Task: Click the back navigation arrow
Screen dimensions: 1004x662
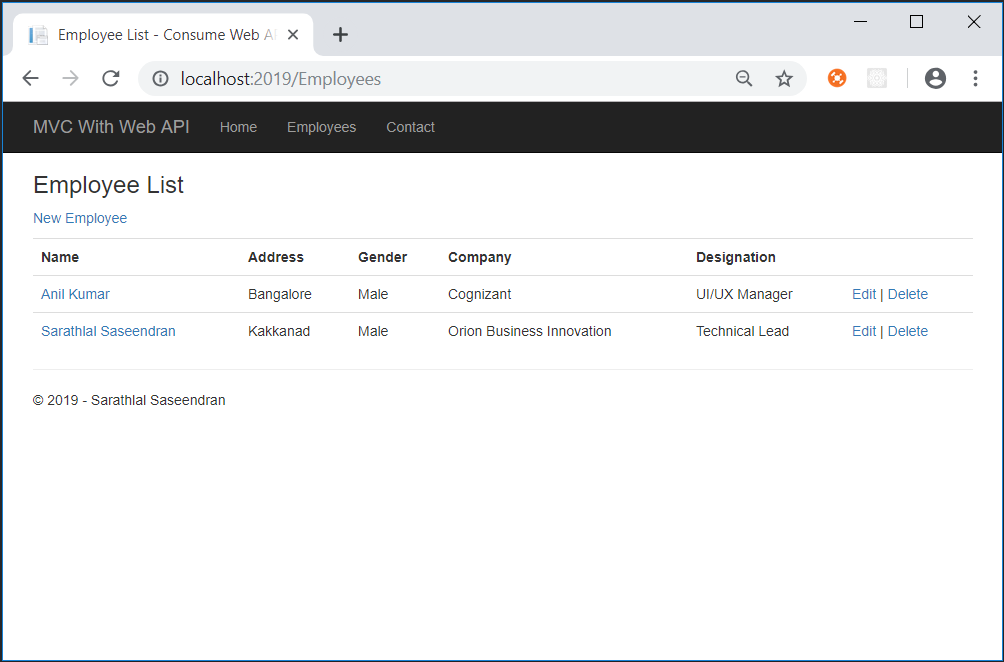Action: (30, 78)
